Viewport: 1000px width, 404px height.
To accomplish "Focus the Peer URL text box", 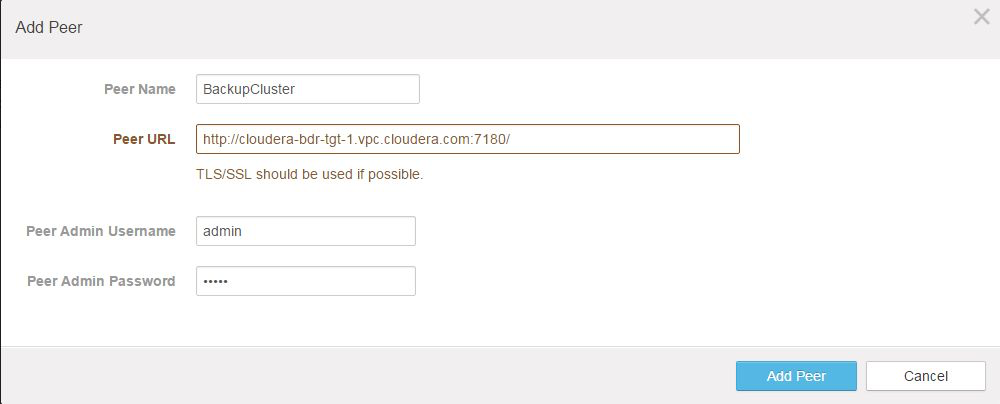I will click(x=467, y=139).
